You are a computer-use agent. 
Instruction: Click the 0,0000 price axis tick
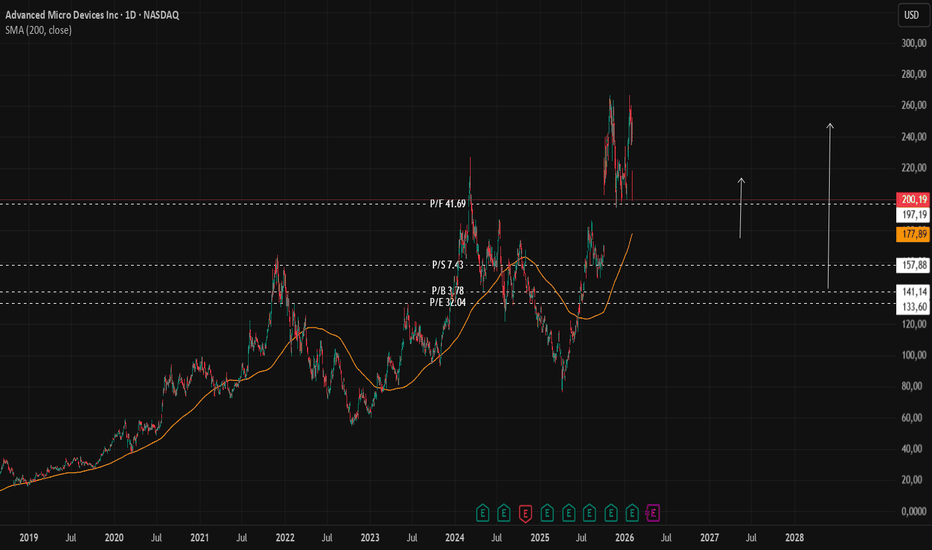click(x=914, y=511)
